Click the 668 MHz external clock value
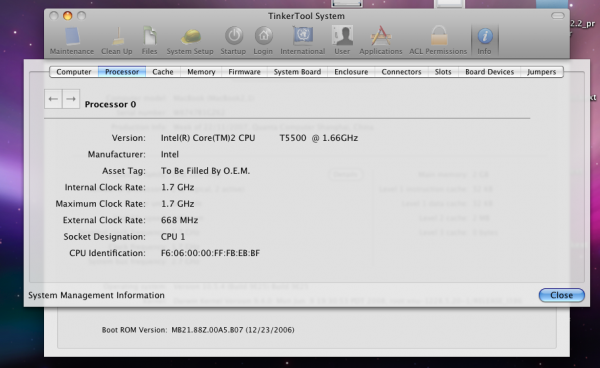 pyautogui.click(x=179, y=220)
